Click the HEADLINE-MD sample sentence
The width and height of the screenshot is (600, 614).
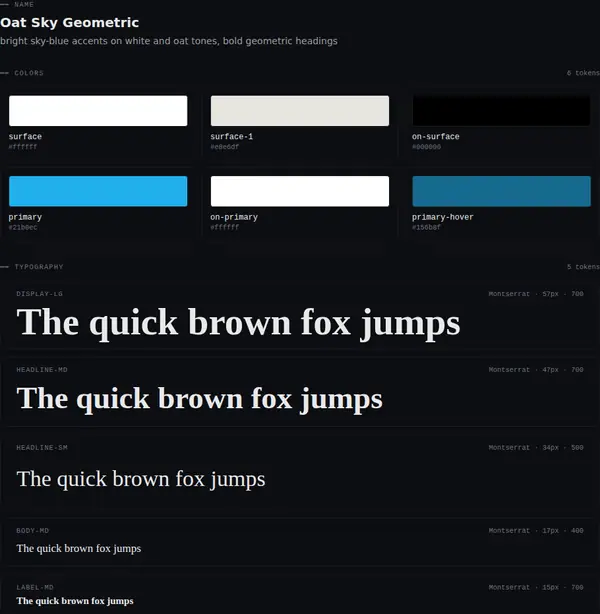coord(200,399)
